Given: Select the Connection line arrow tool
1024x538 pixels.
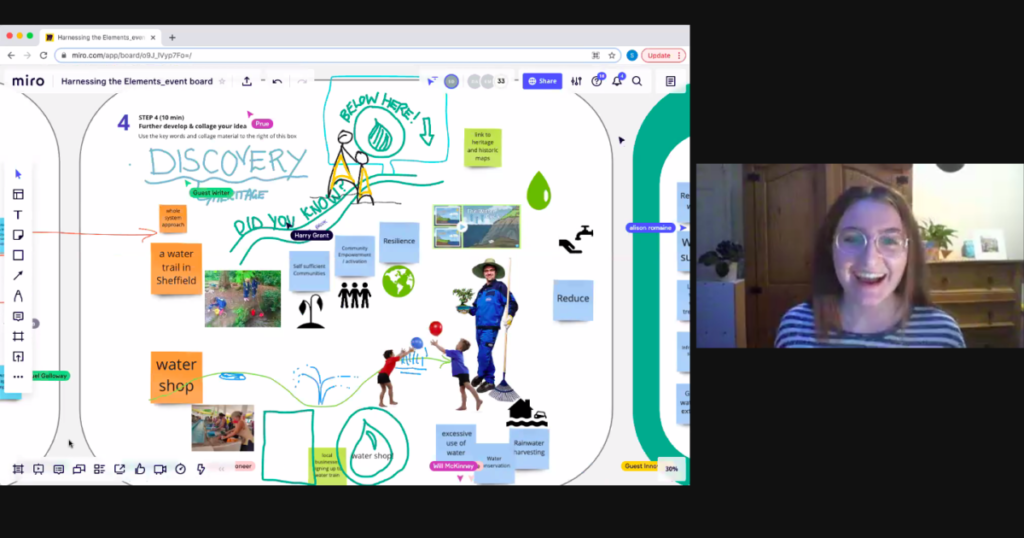Looking at the screenshot, I should [x=18, y=276].
